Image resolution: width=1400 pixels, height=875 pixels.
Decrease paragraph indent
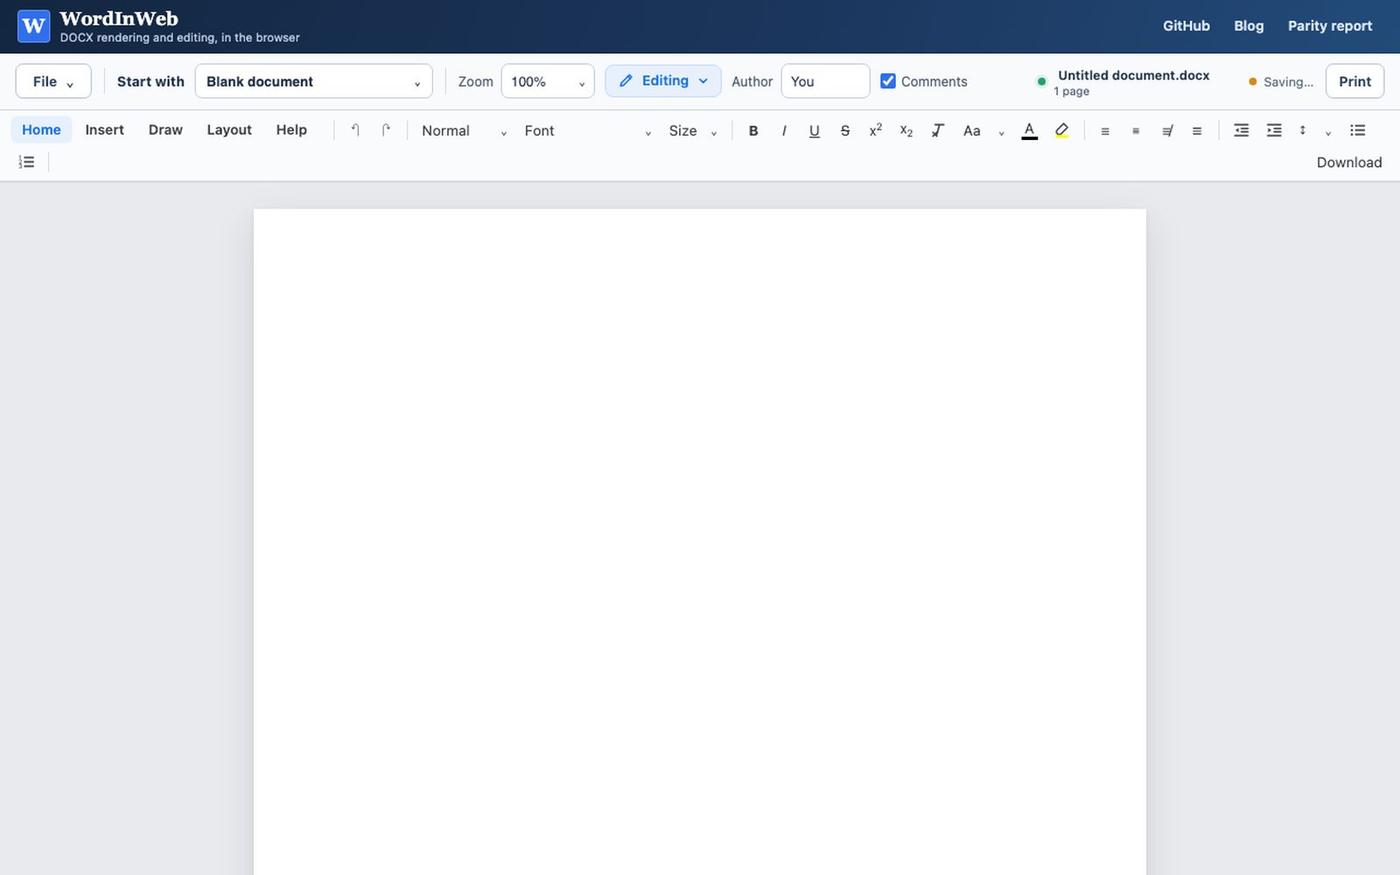(x=1241, y=130)
